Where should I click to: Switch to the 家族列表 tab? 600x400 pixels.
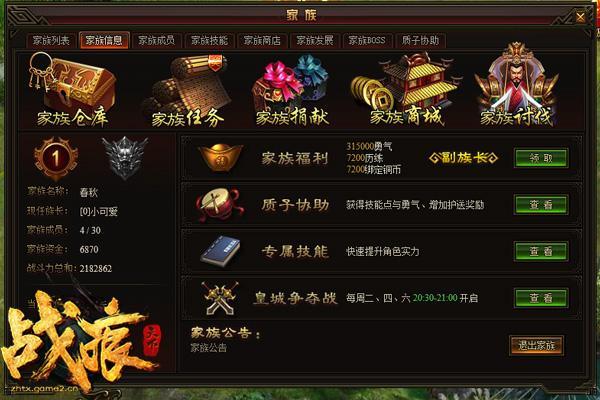click(x=51, y=40)
